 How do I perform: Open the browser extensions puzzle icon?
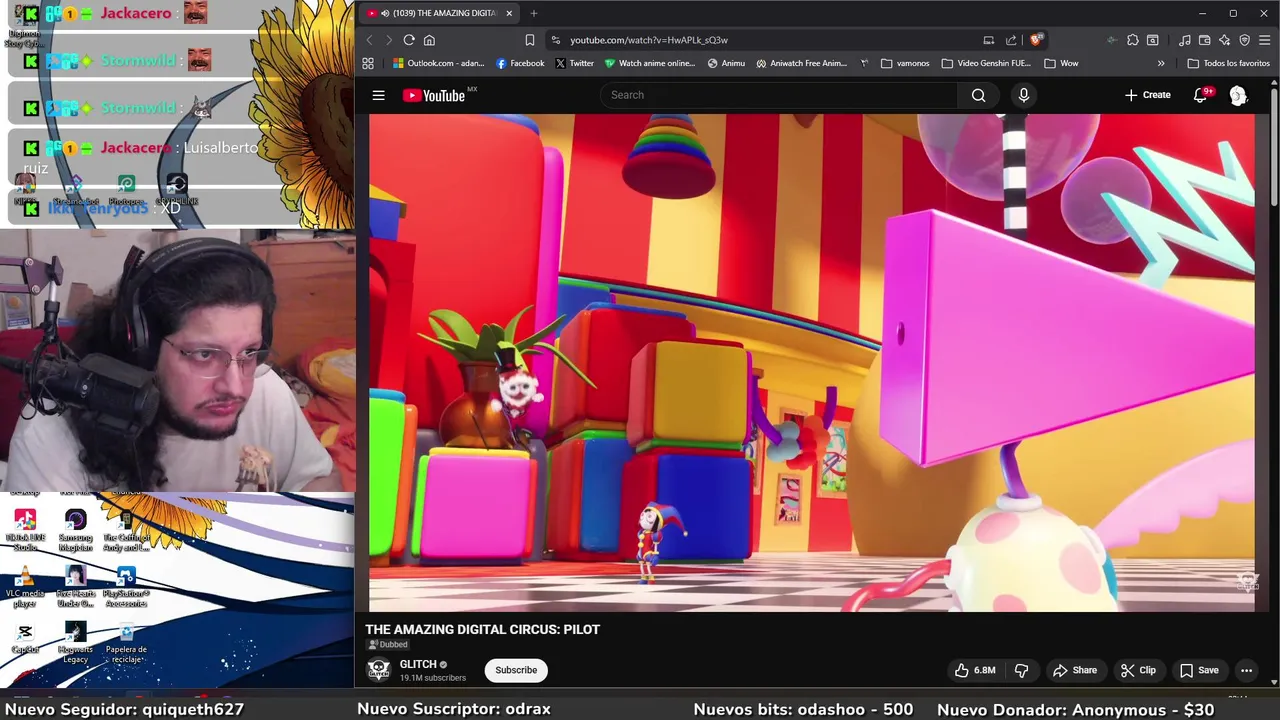pos(1132,40)
